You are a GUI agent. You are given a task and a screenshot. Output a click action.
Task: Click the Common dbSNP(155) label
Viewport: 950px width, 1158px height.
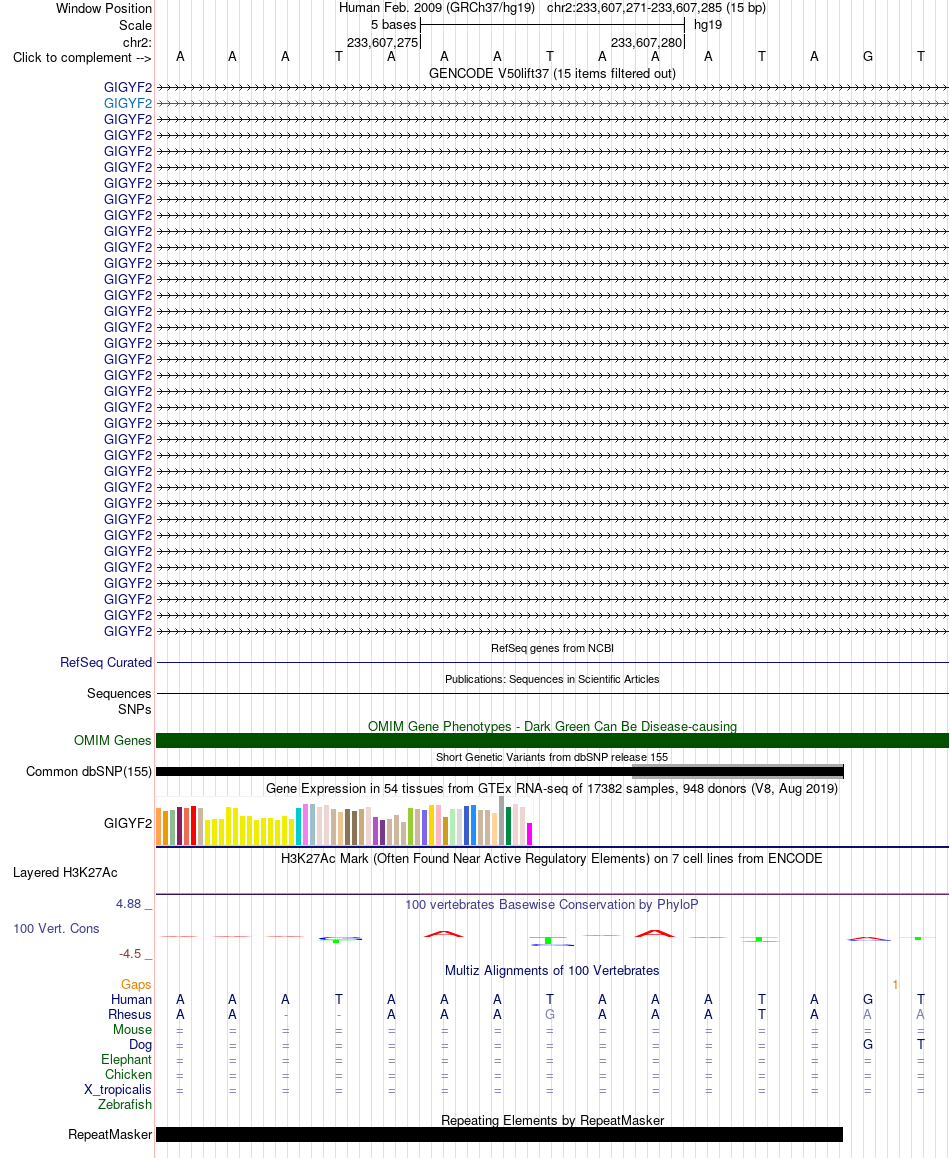[89, 772]
